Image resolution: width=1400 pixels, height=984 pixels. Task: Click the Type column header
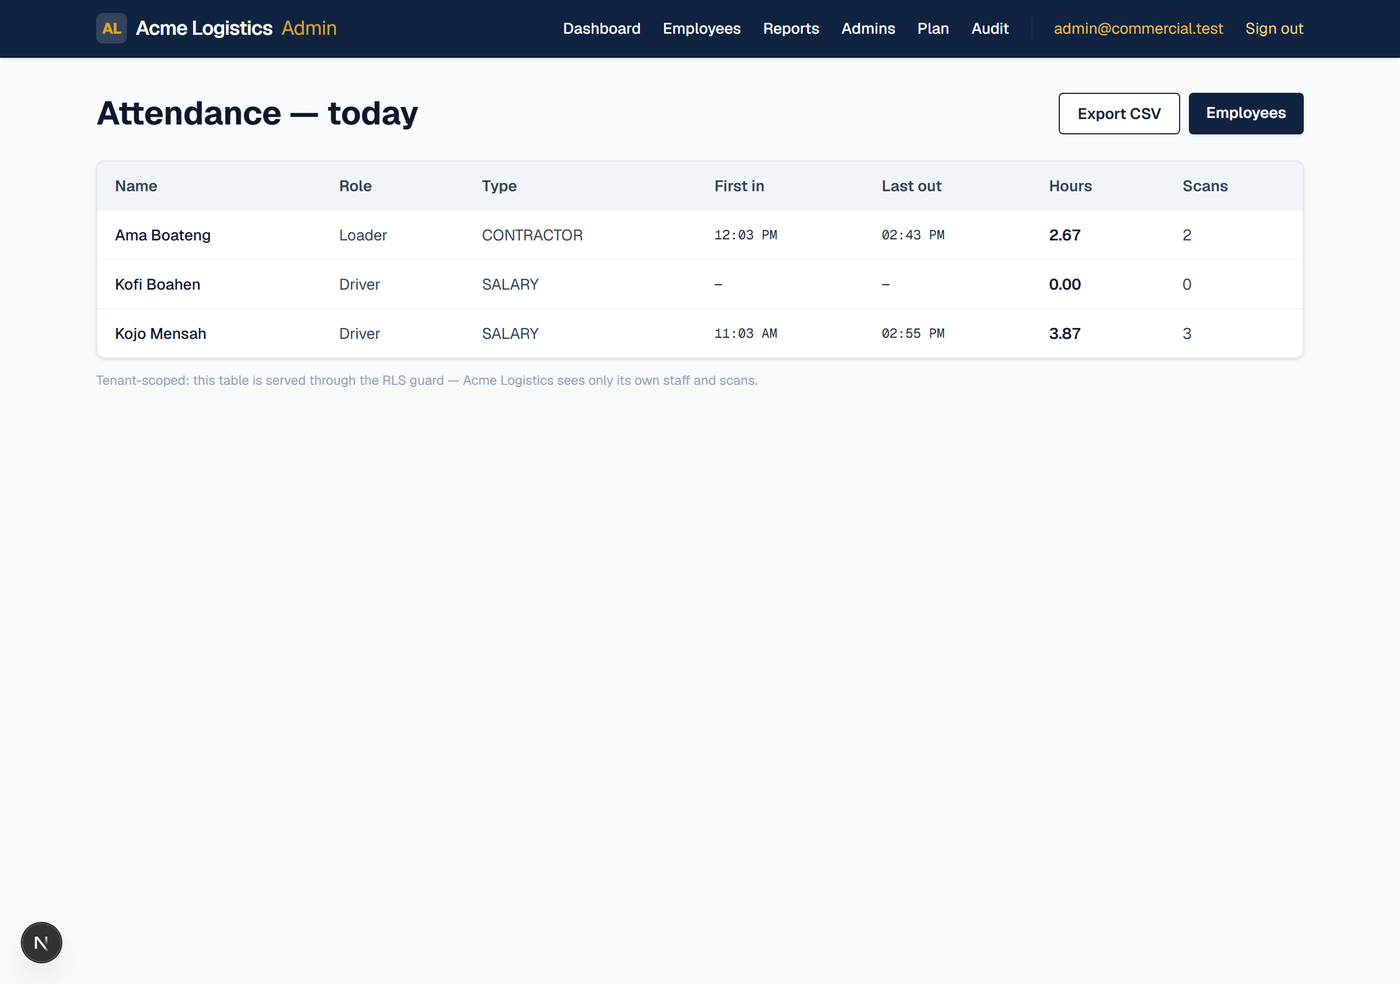click(499, 186)
